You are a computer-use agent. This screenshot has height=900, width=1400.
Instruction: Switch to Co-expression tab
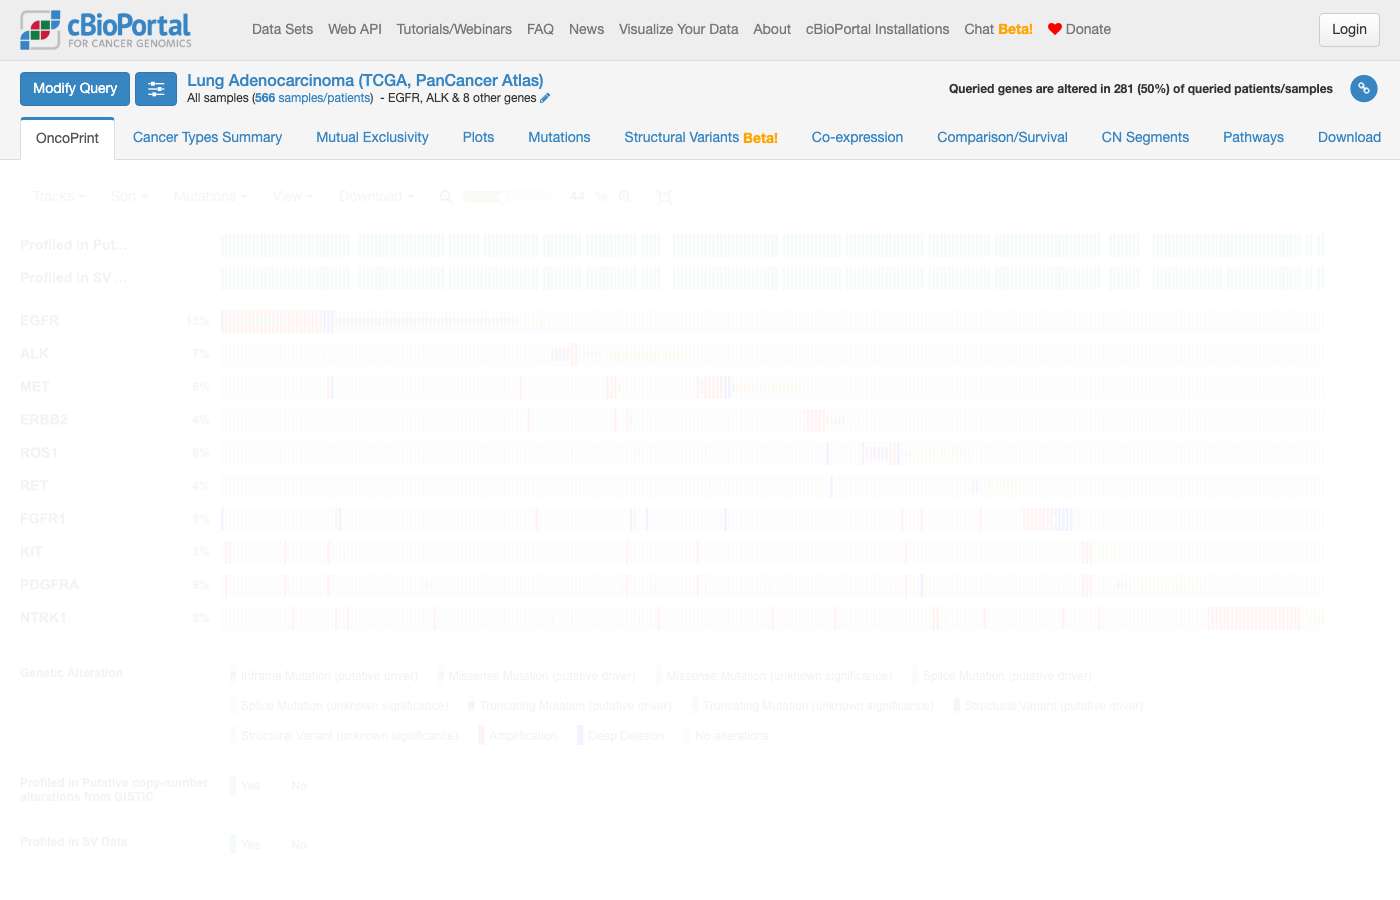[857, 137]
